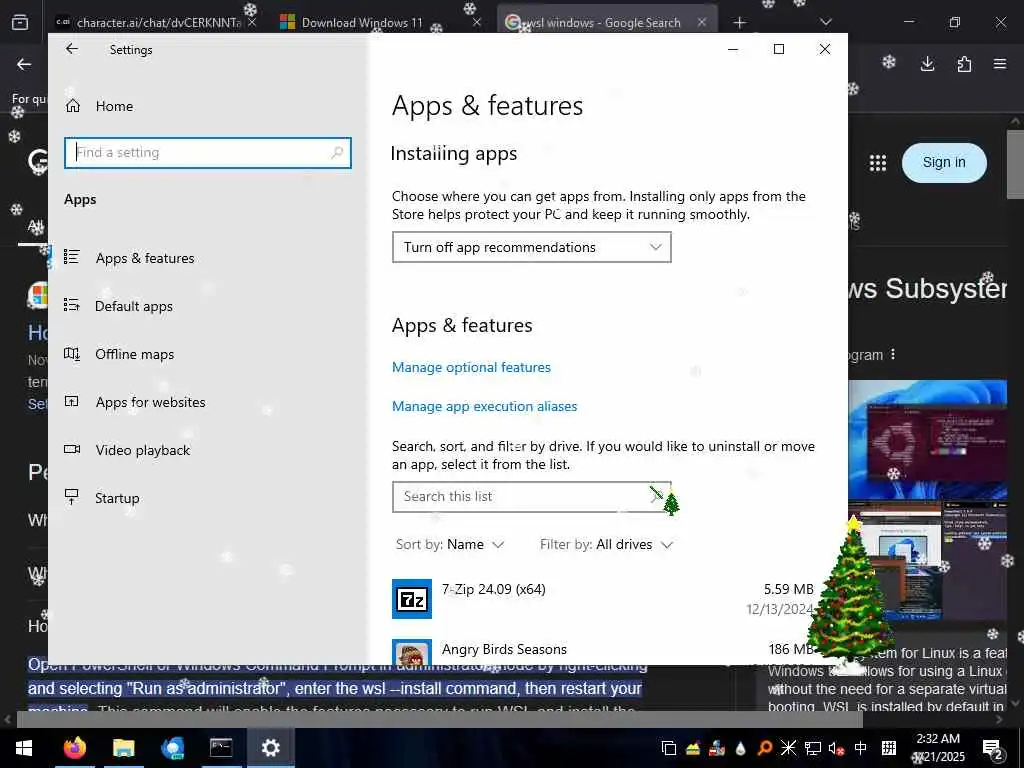Switch to character.ai browser tab

pos(157,22)
